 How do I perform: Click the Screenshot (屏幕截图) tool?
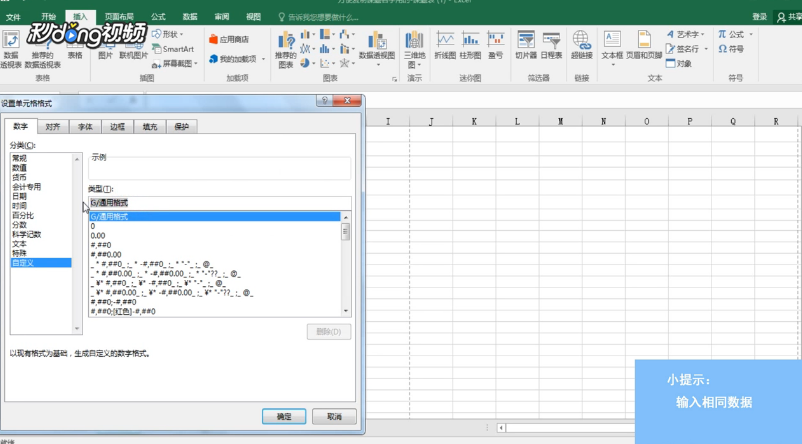(x=174, y=63)
